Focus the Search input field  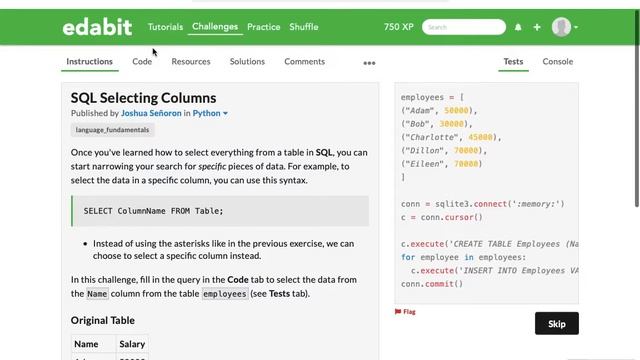point(464,27)
